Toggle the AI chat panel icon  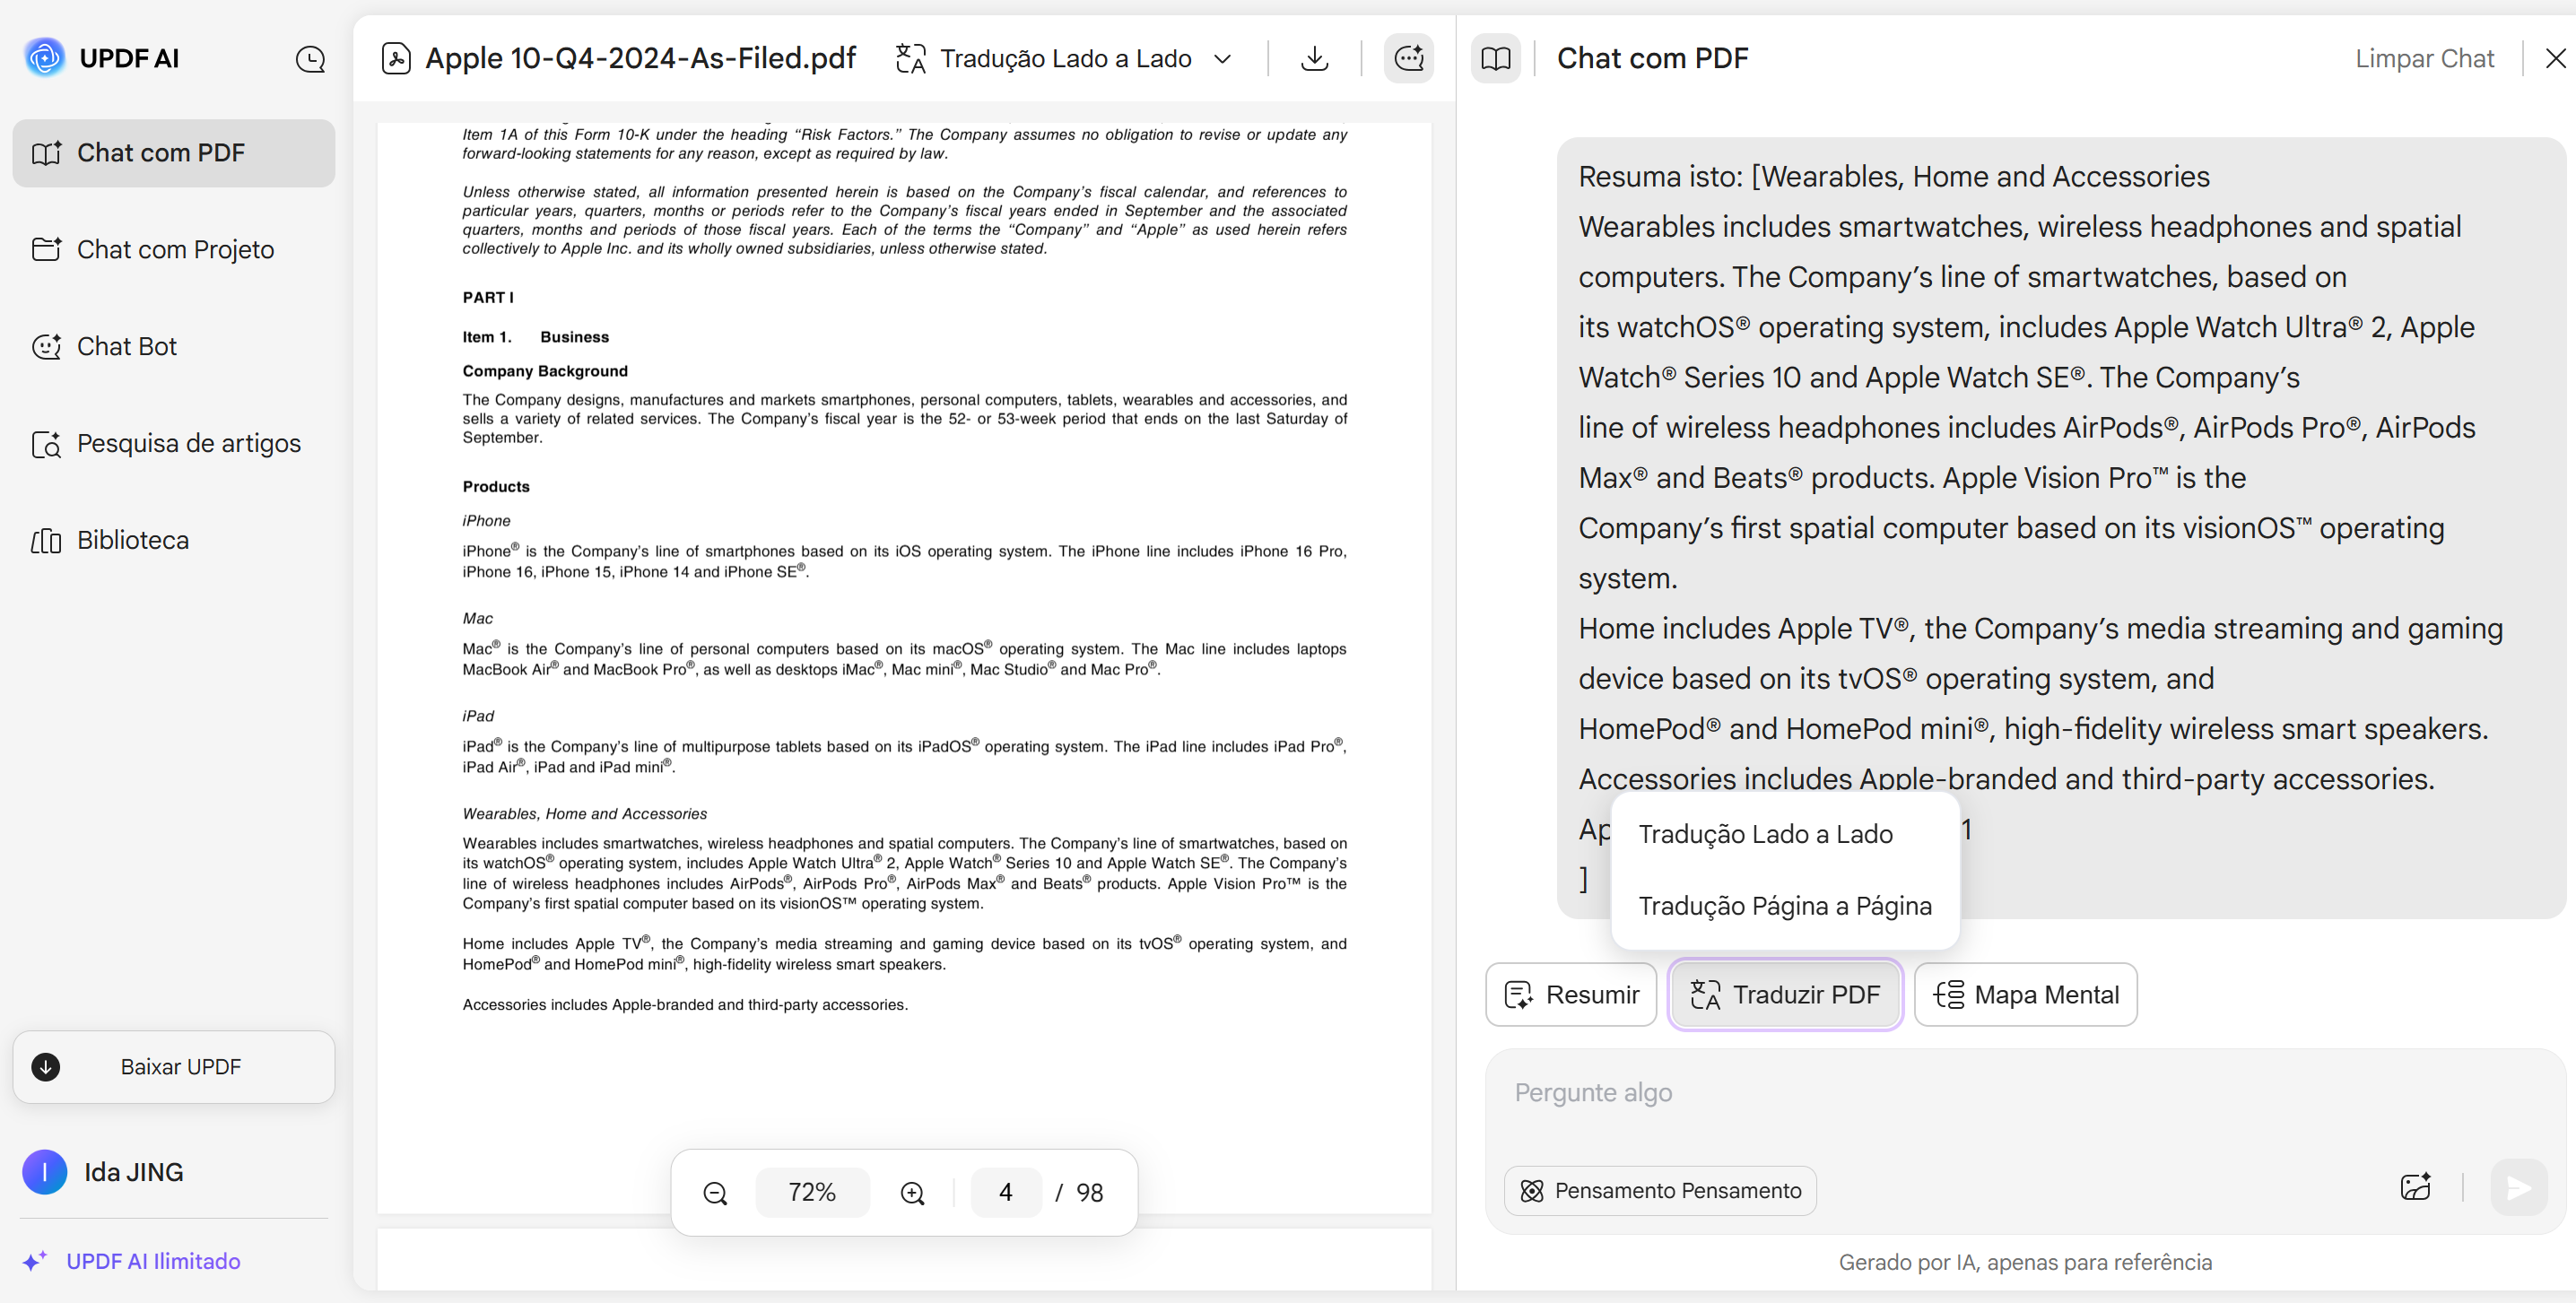[1409, 59]
